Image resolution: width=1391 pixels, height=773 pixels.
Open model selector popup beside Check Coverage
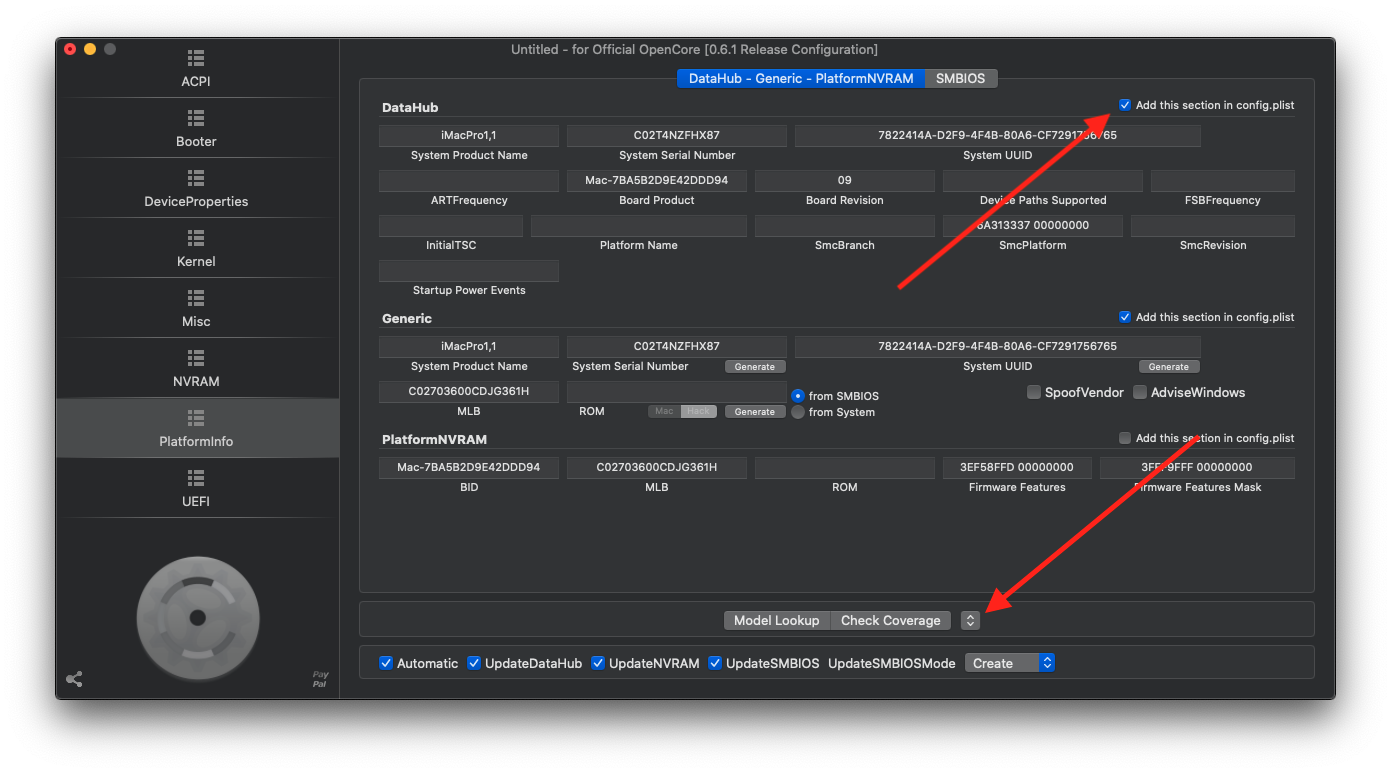tap(969, 620)
